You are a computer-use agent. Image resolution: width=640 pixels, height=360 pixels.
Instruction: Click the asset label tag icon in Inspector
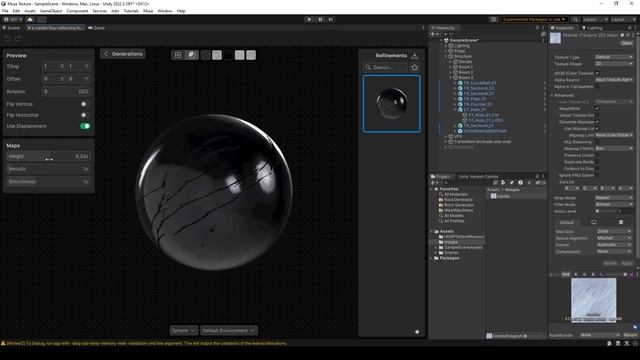click(635, 327)
